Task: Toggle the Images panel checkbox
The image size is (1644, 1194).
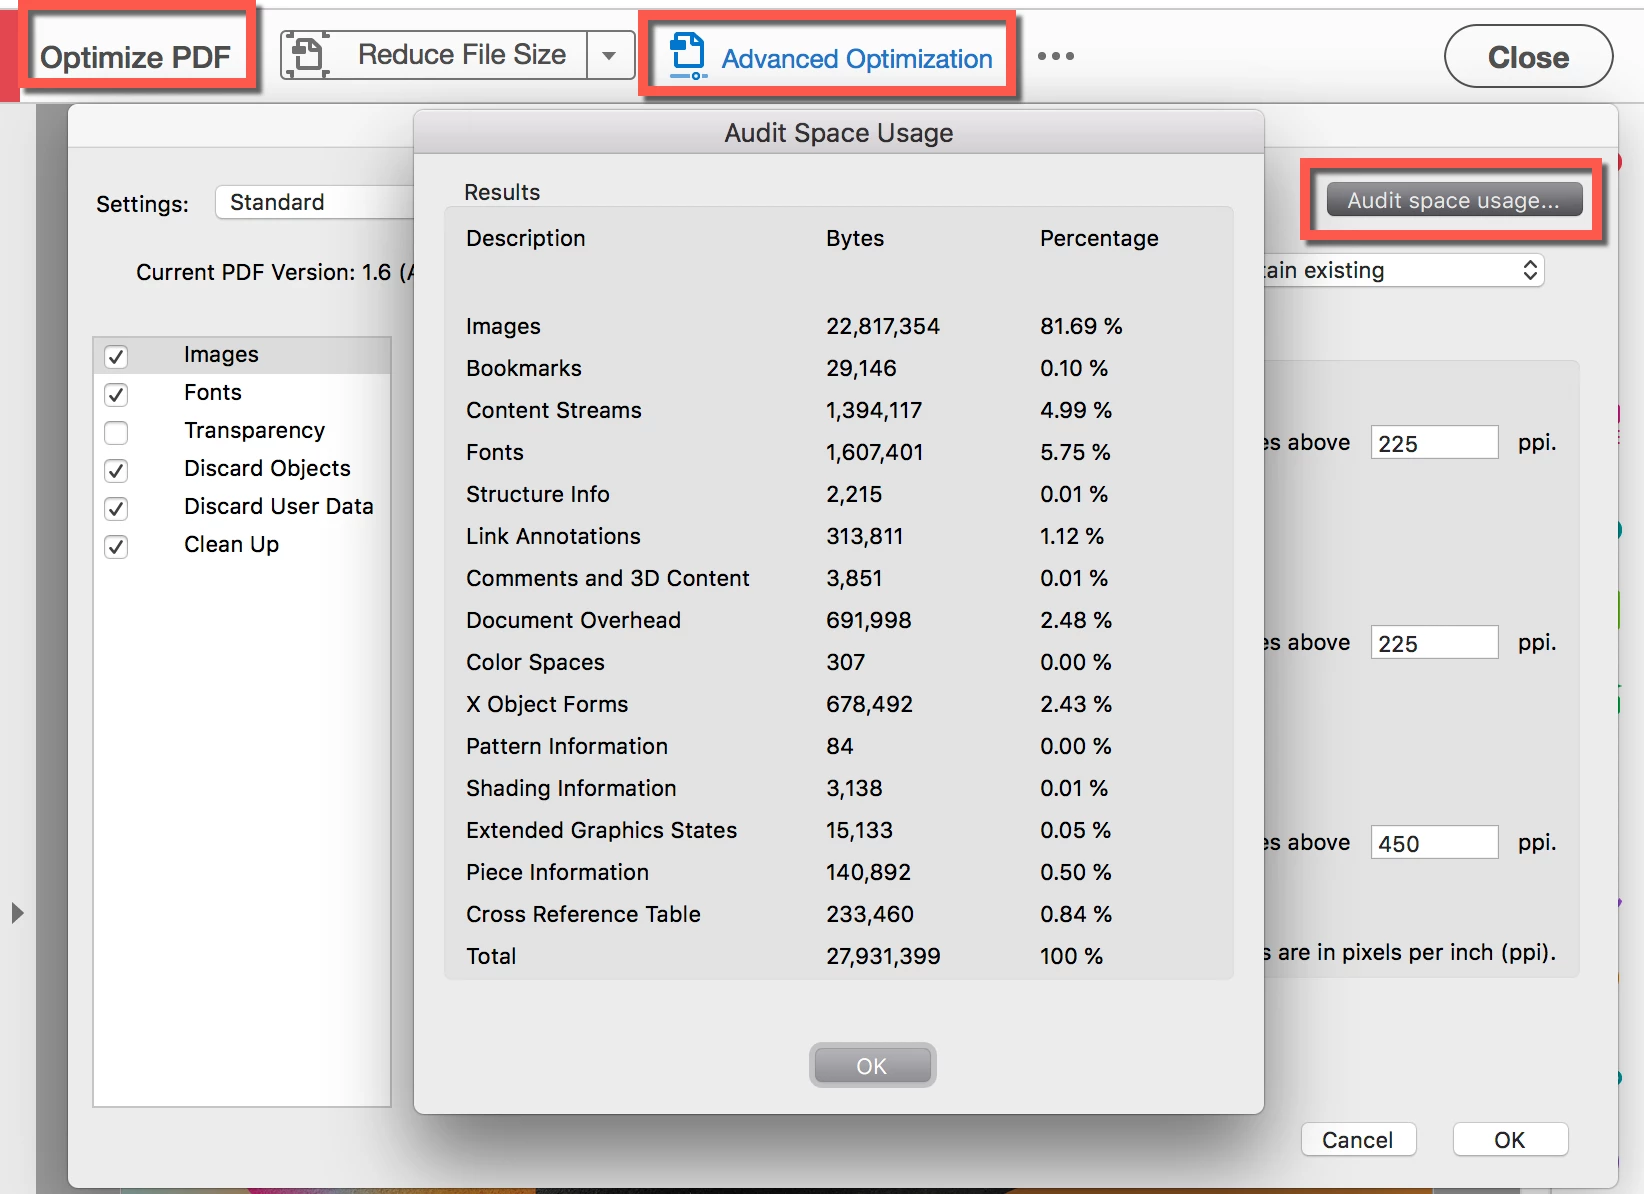Action: [x=116, y=356]
